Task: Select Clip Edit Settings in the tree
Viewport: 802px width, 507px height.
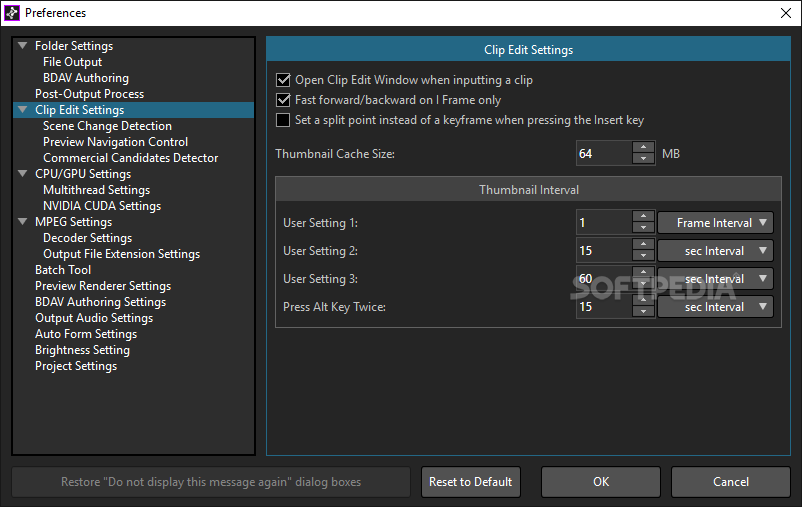Action: coord(79,109)
